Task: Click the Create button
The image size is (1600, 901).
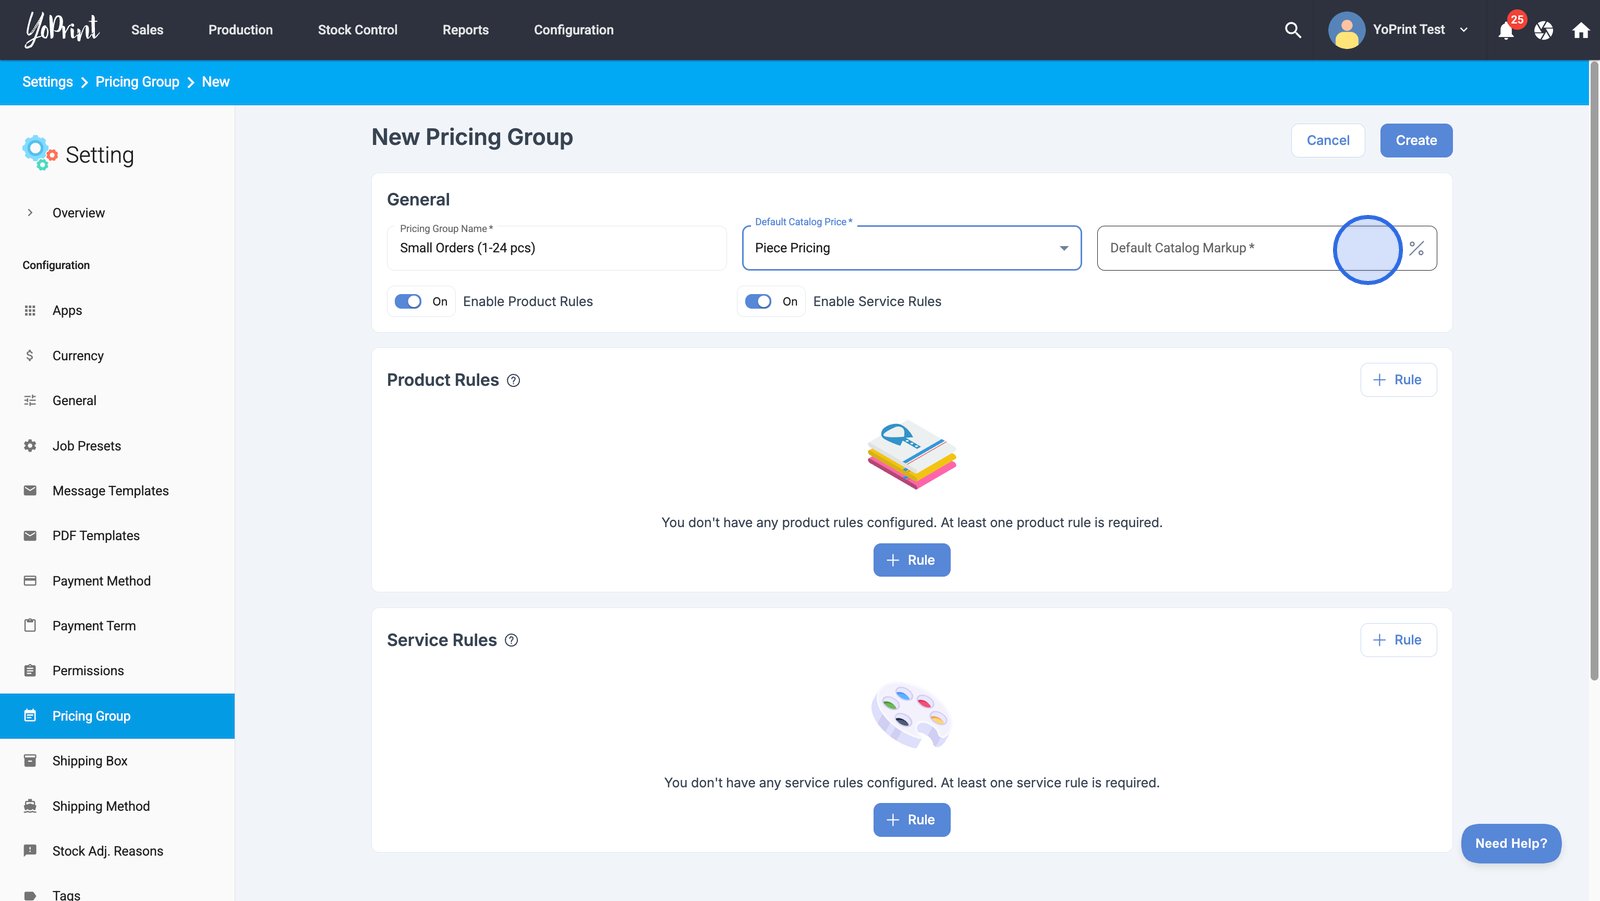Action: (x=1415, y=140)
